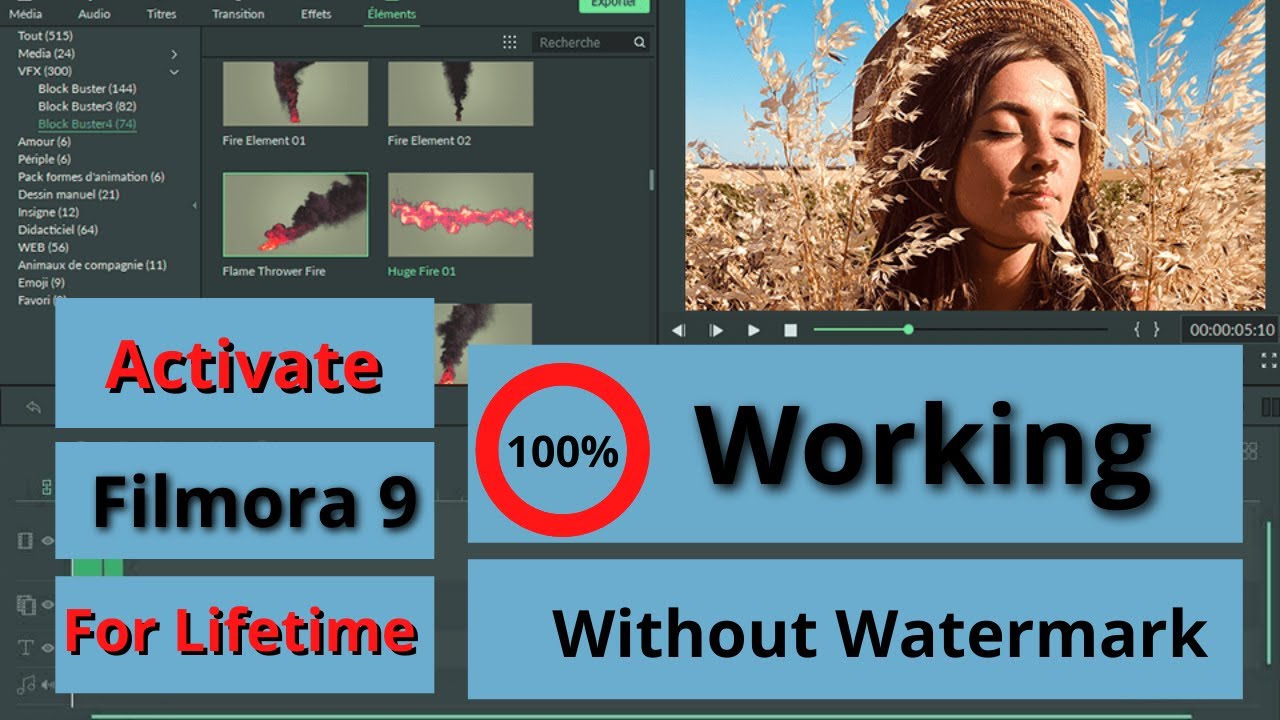Click the 00:00:05:10 timecode
The height and width of the screenshot is (720, 1280).
click(x=1232, y=330)
